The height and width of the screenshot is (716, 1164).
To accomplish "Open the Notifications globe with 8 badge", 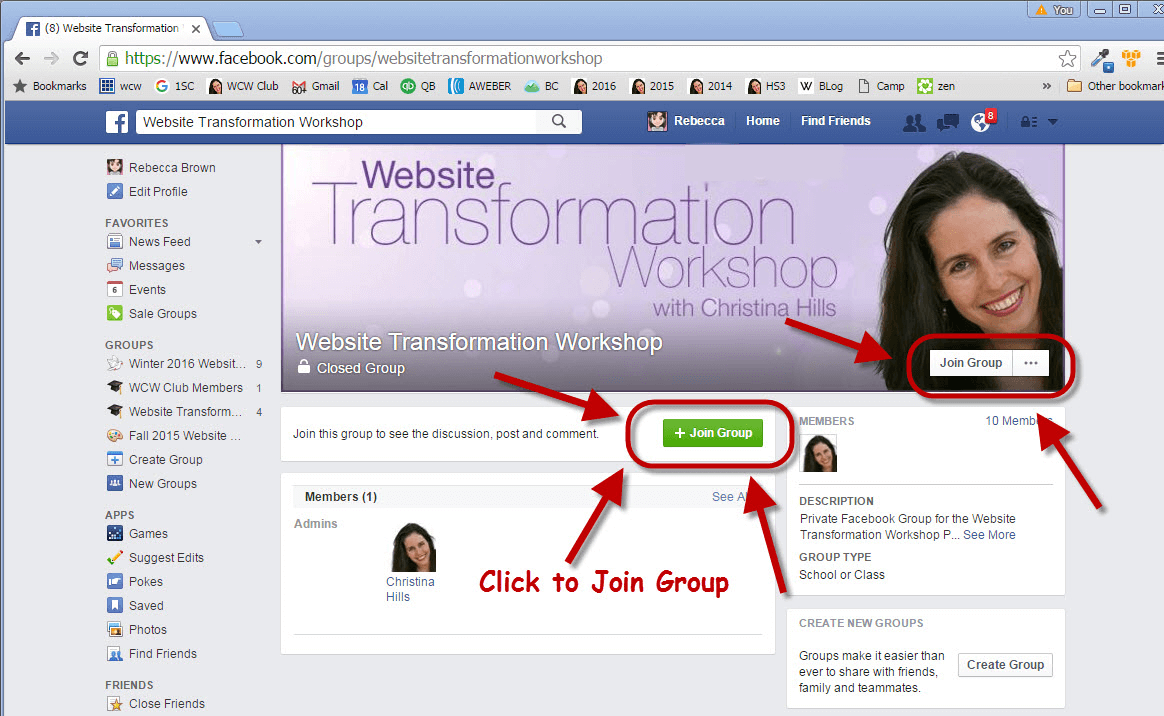I will pyautogui.click(x=981, y=121).
